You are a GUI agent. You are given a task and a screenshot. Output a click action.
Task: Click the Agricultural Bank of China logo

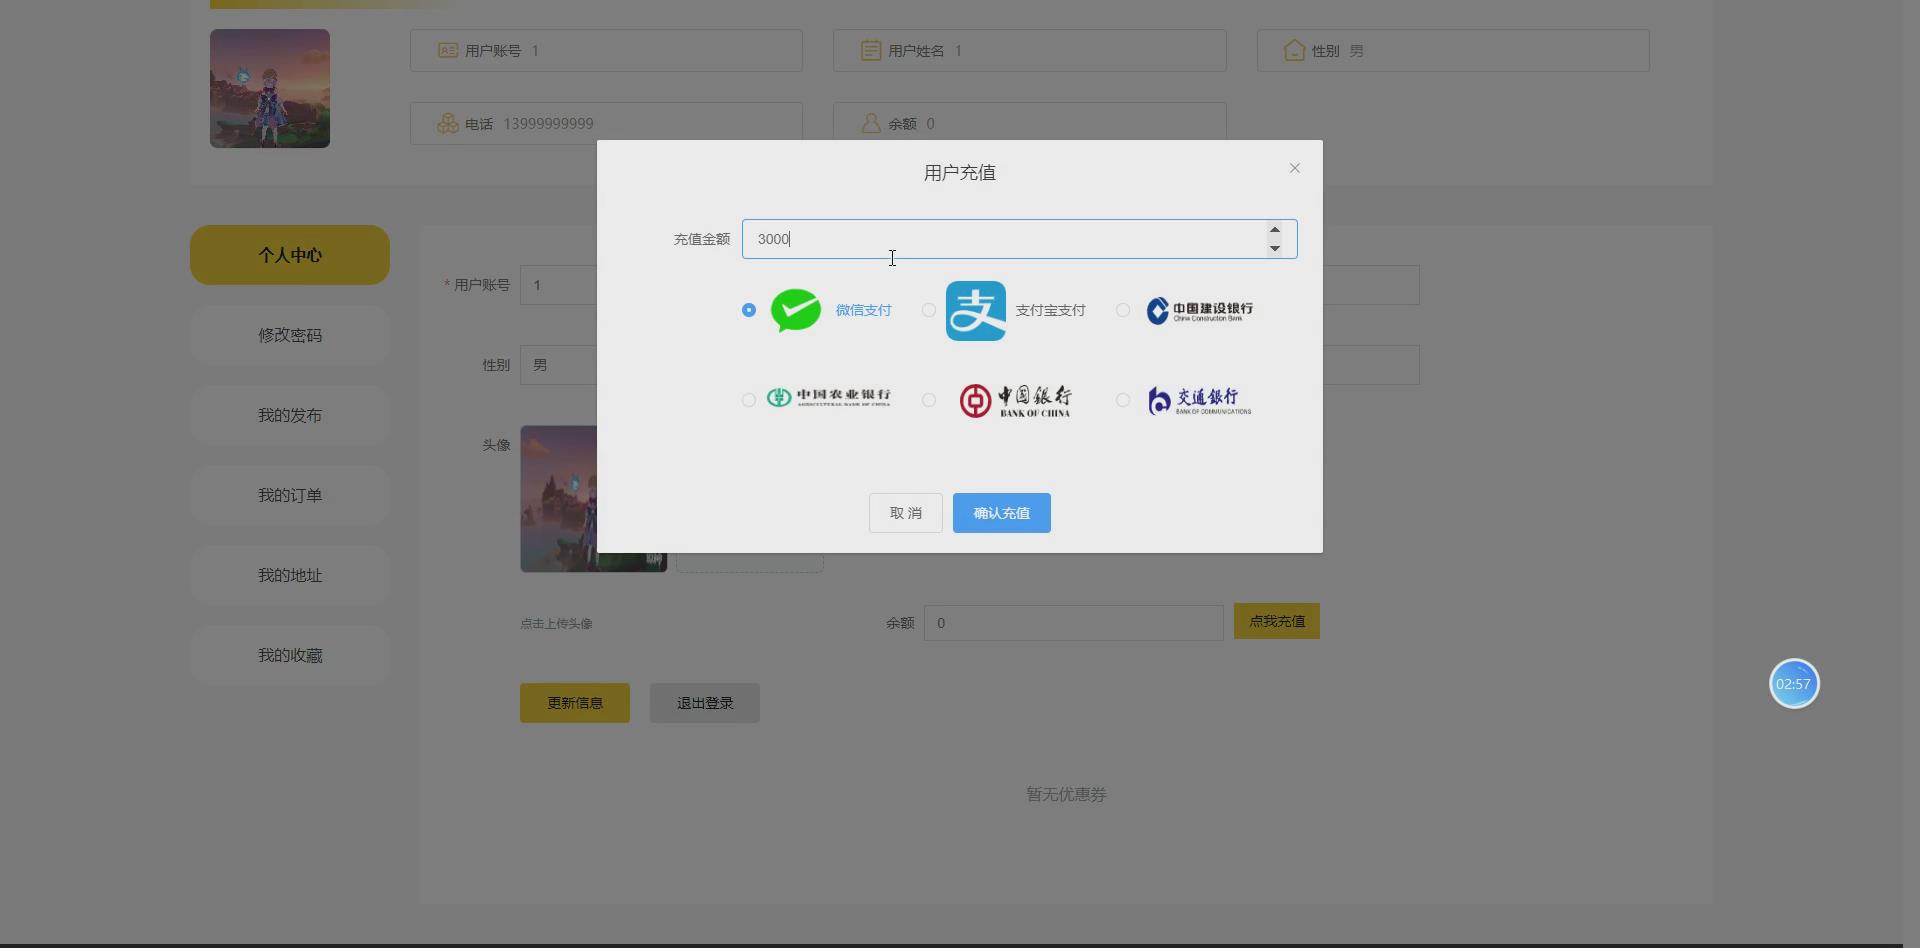pos(828,398)
